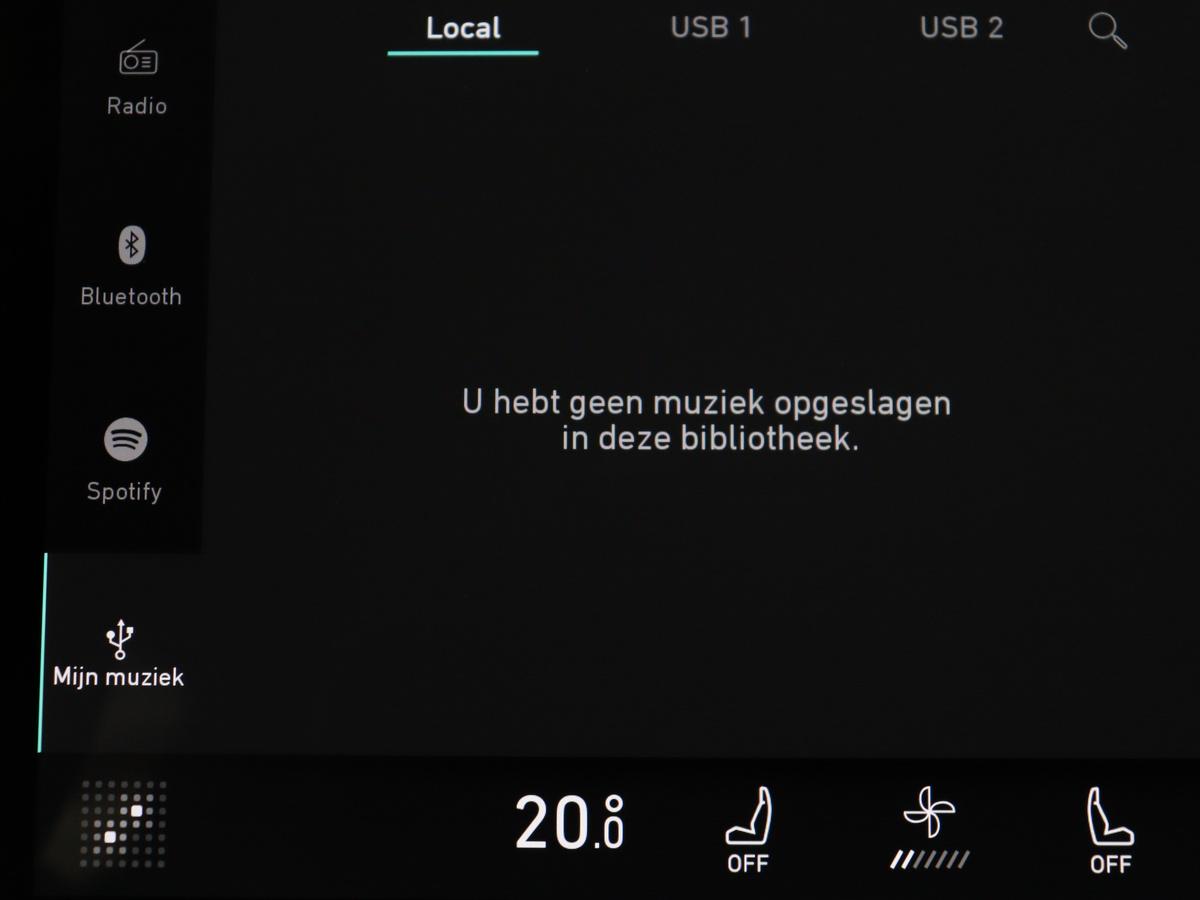
Task: Open the dotted grid home menu
Action: [x=123, y=824]
